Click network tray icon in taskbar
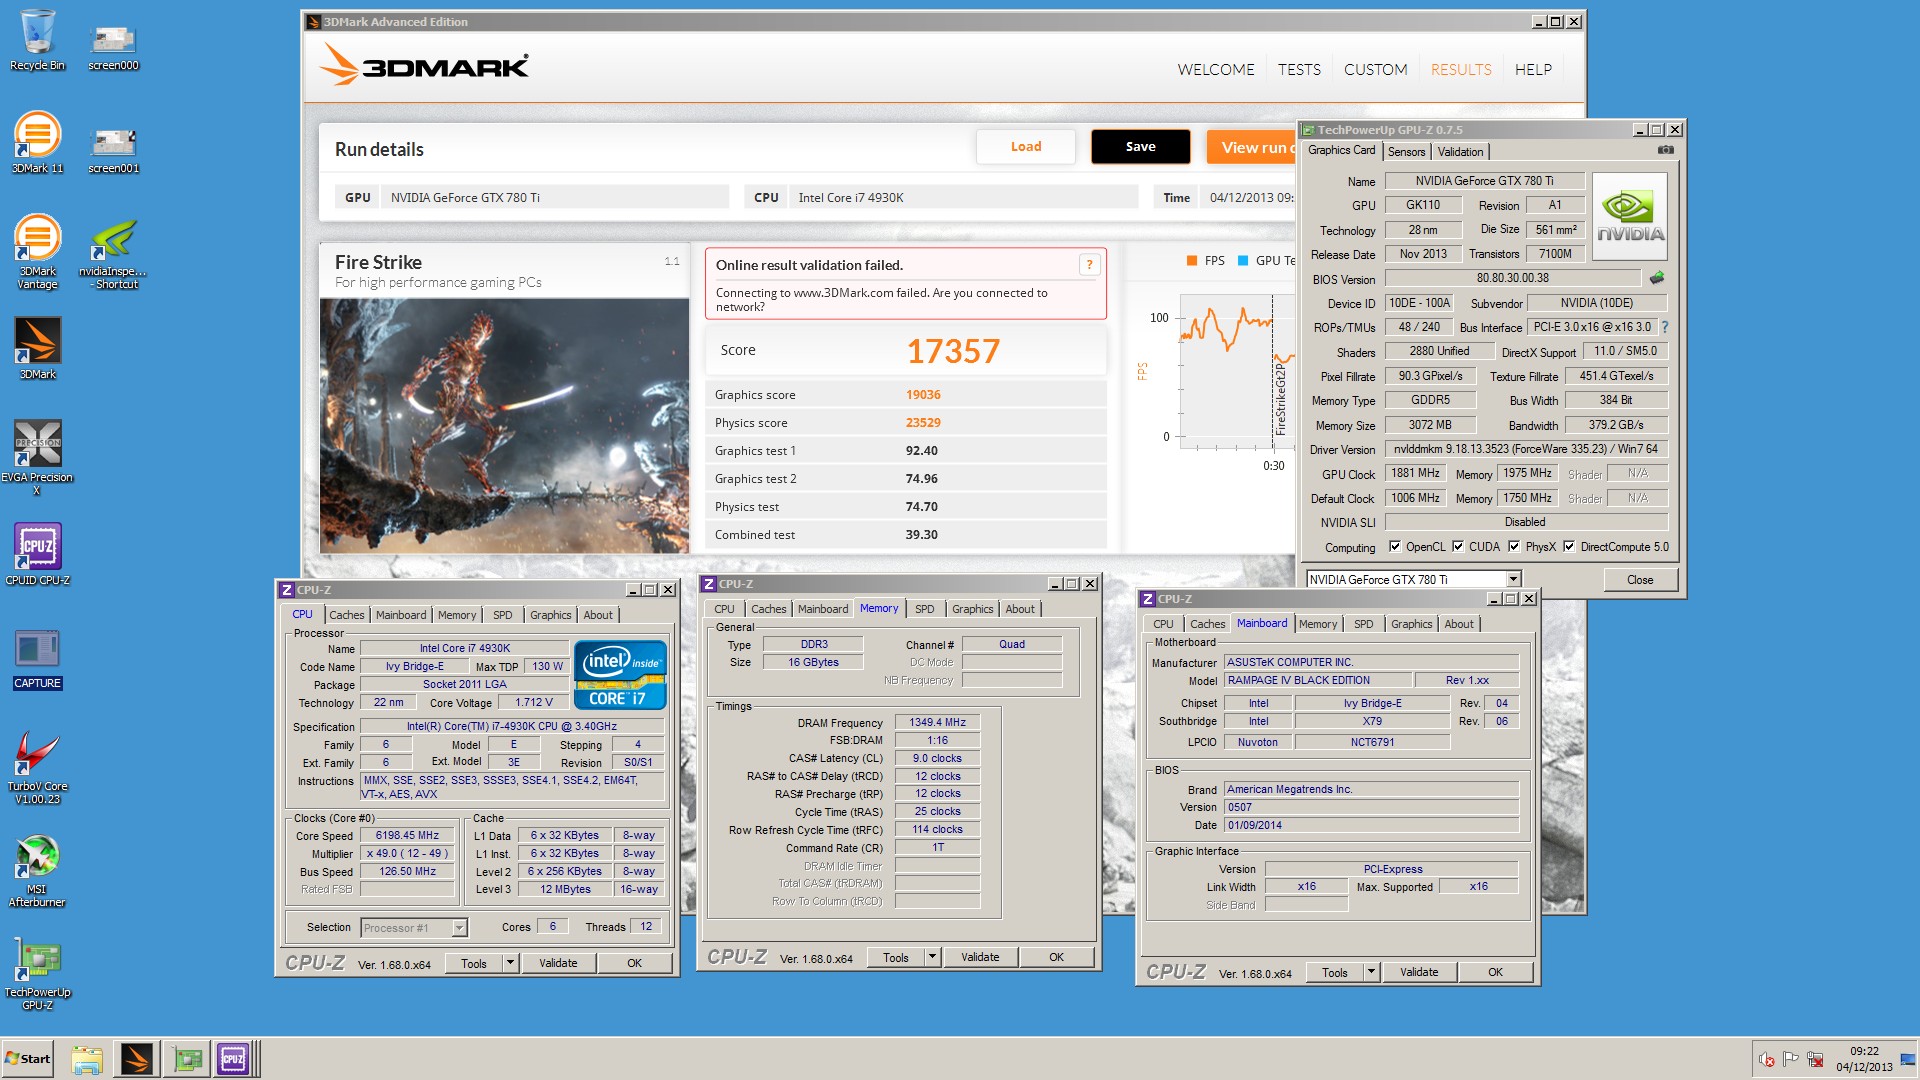Image resolution: width=1920 pixels, height=1080 pixels. (x=1815, y=1059)
